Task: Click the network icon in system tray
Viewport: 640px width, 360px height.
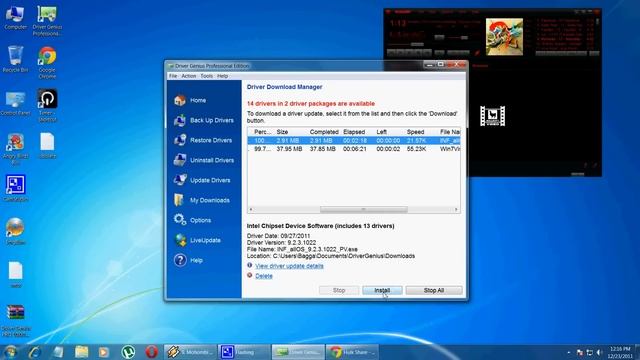Action: 589,352
